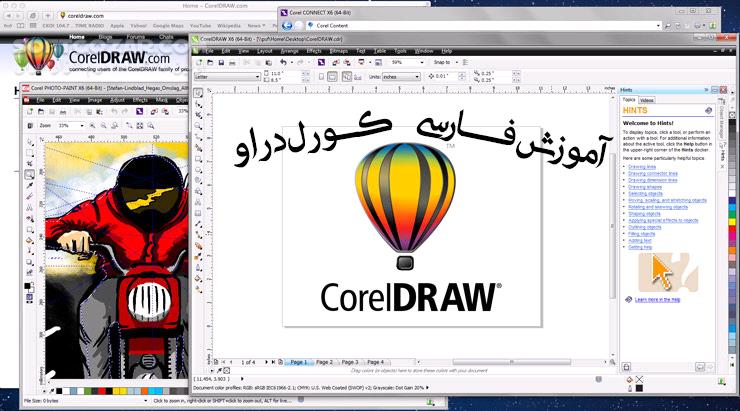Click Zoom out magnifier on PHOTO-PAINT property bar
This screenshot has width=740, height=411.
pos(103,126)
